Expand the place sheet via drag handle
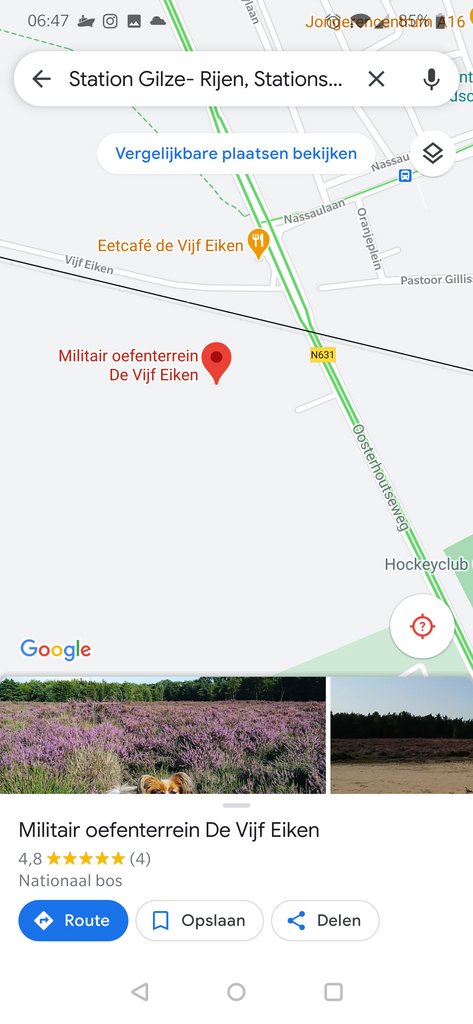The height and width of the screenshot is (1024, 473). pos(236,805)
